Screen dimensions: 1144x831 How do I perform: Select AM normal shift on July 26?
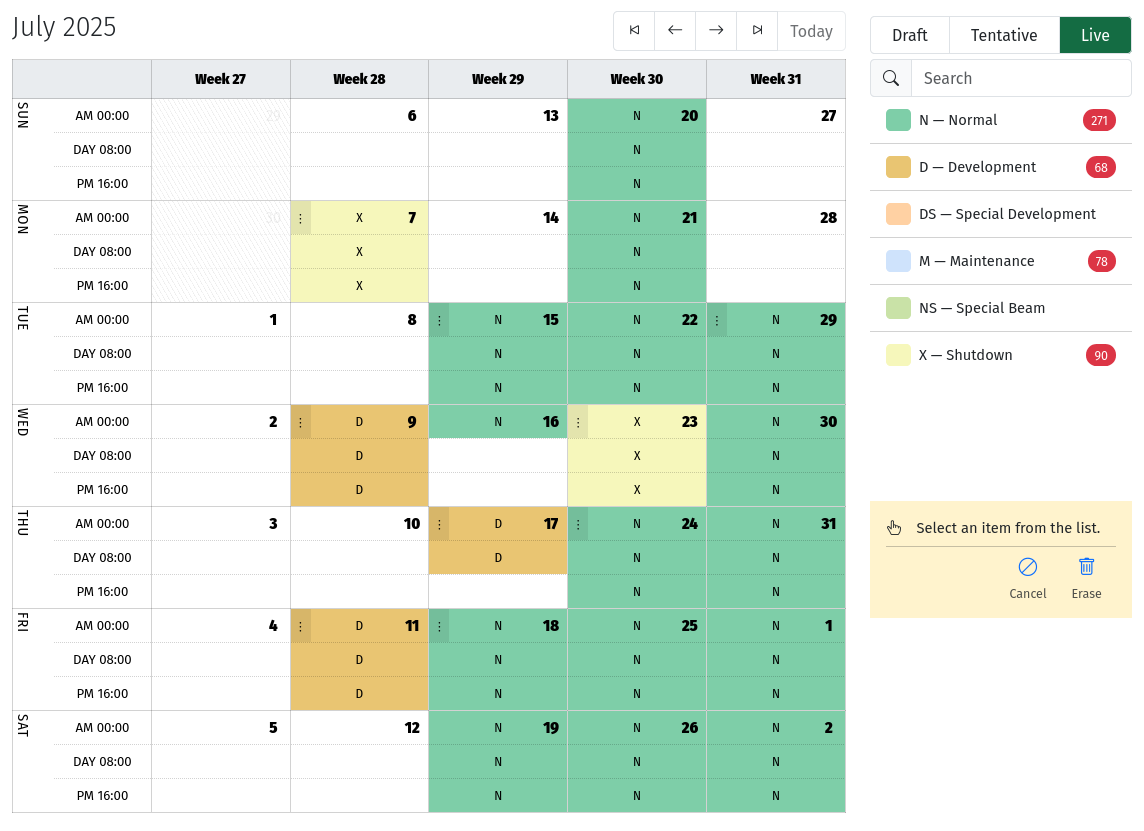(x=637, y=728)
